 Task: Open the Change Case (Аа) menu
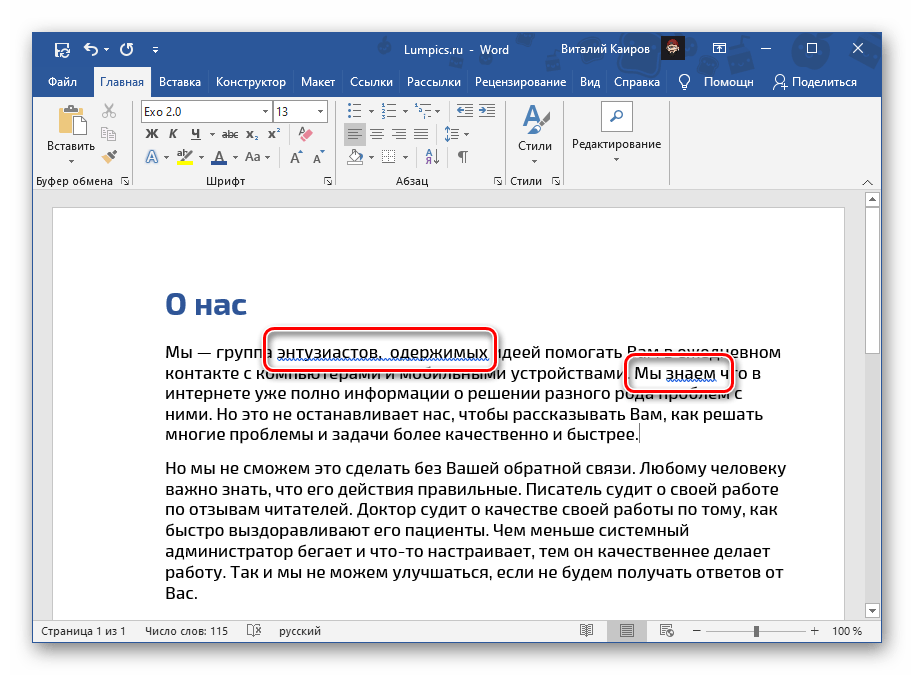coord(253,157)
